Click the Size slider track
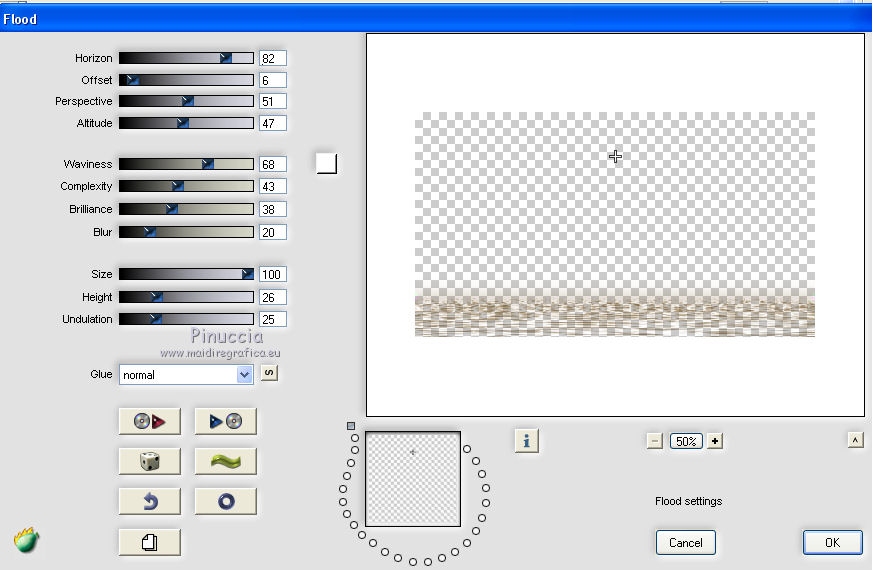Screen dimensions: 872x570 click(x=186, y=274)
